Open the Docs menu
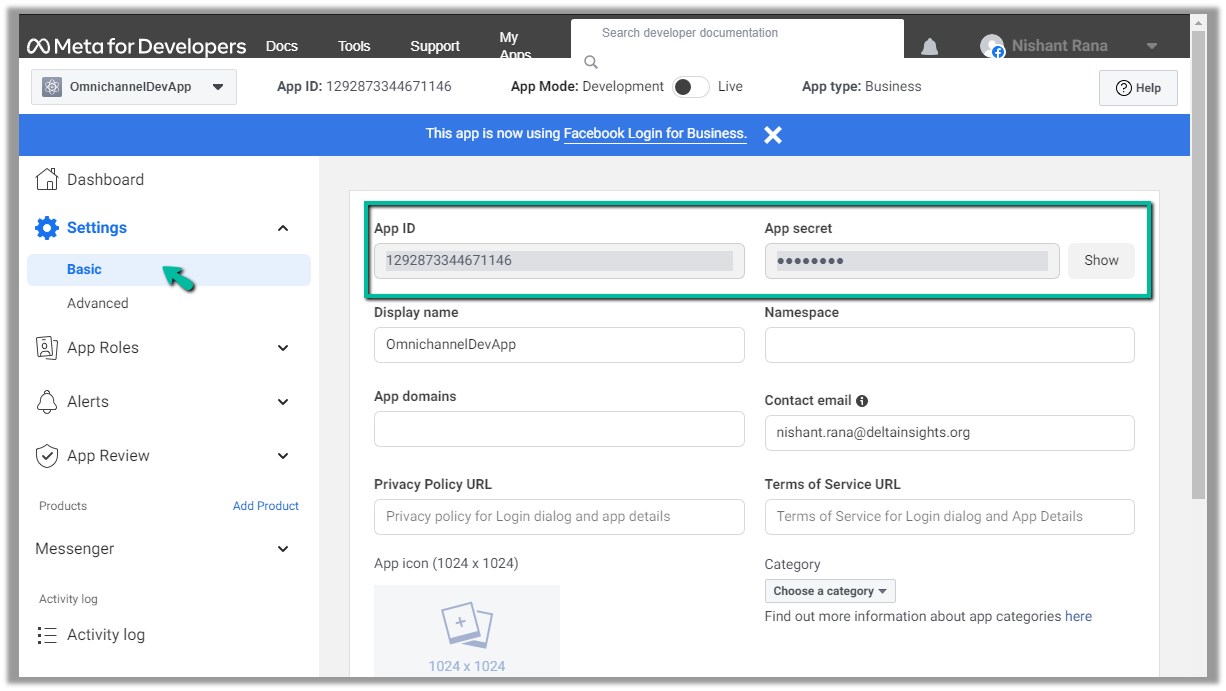The height and width of the screenshot is (691, 1226). (x=282, y=46)
